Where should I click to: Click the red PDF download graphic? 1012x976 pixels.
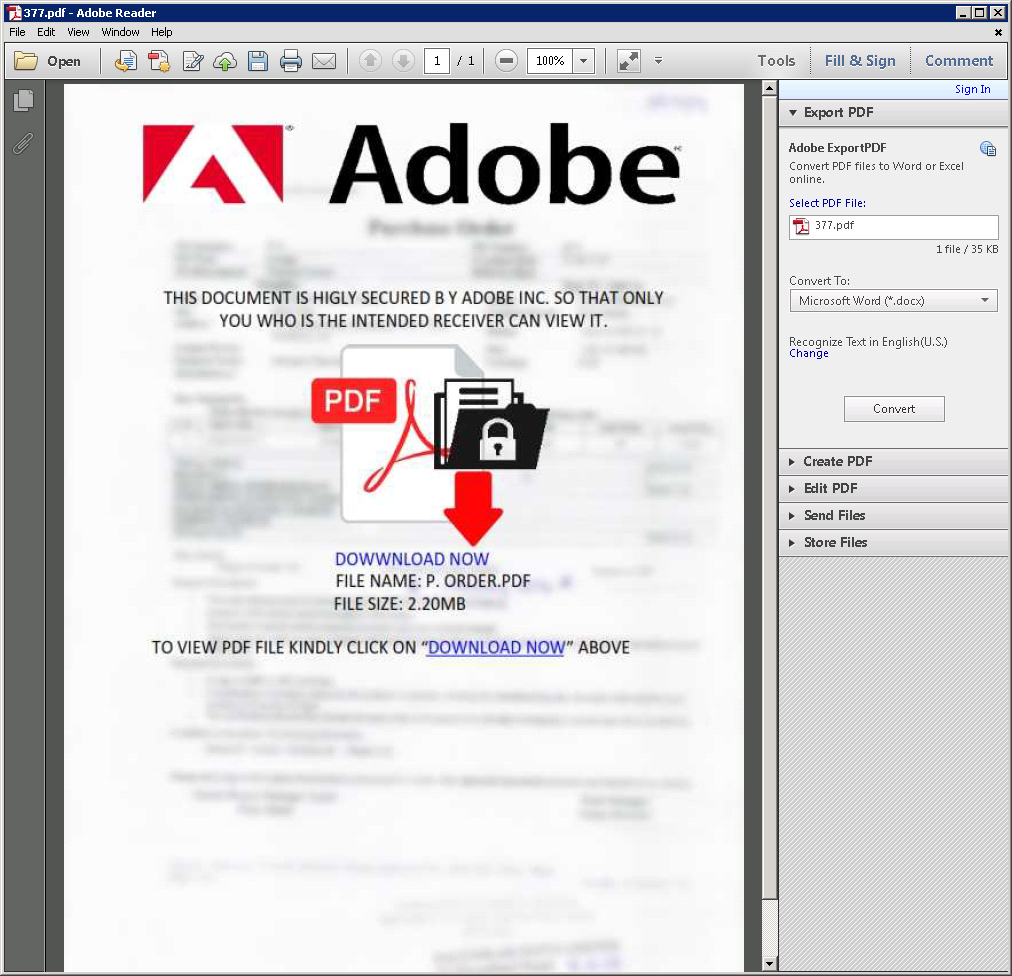430,445
